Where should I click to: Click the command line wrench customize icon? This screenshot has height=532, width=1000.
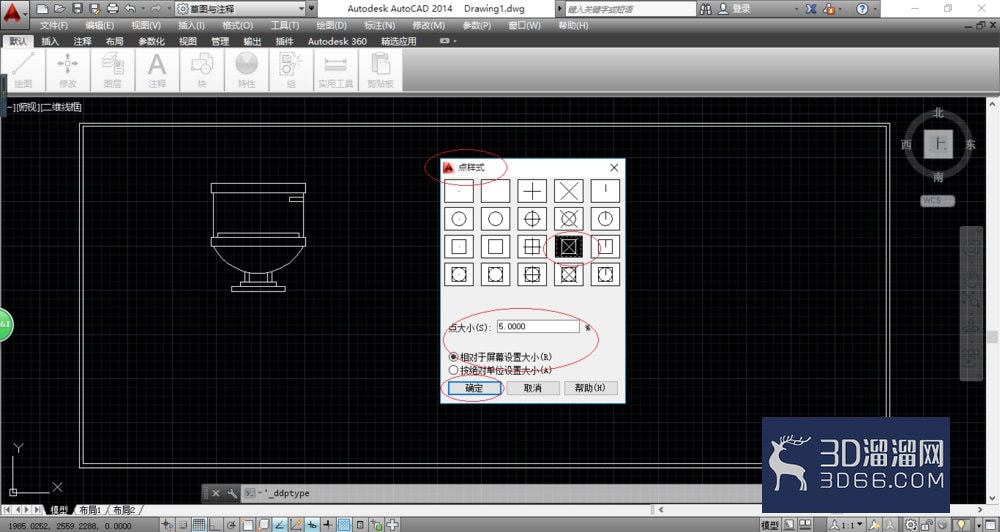232,493
